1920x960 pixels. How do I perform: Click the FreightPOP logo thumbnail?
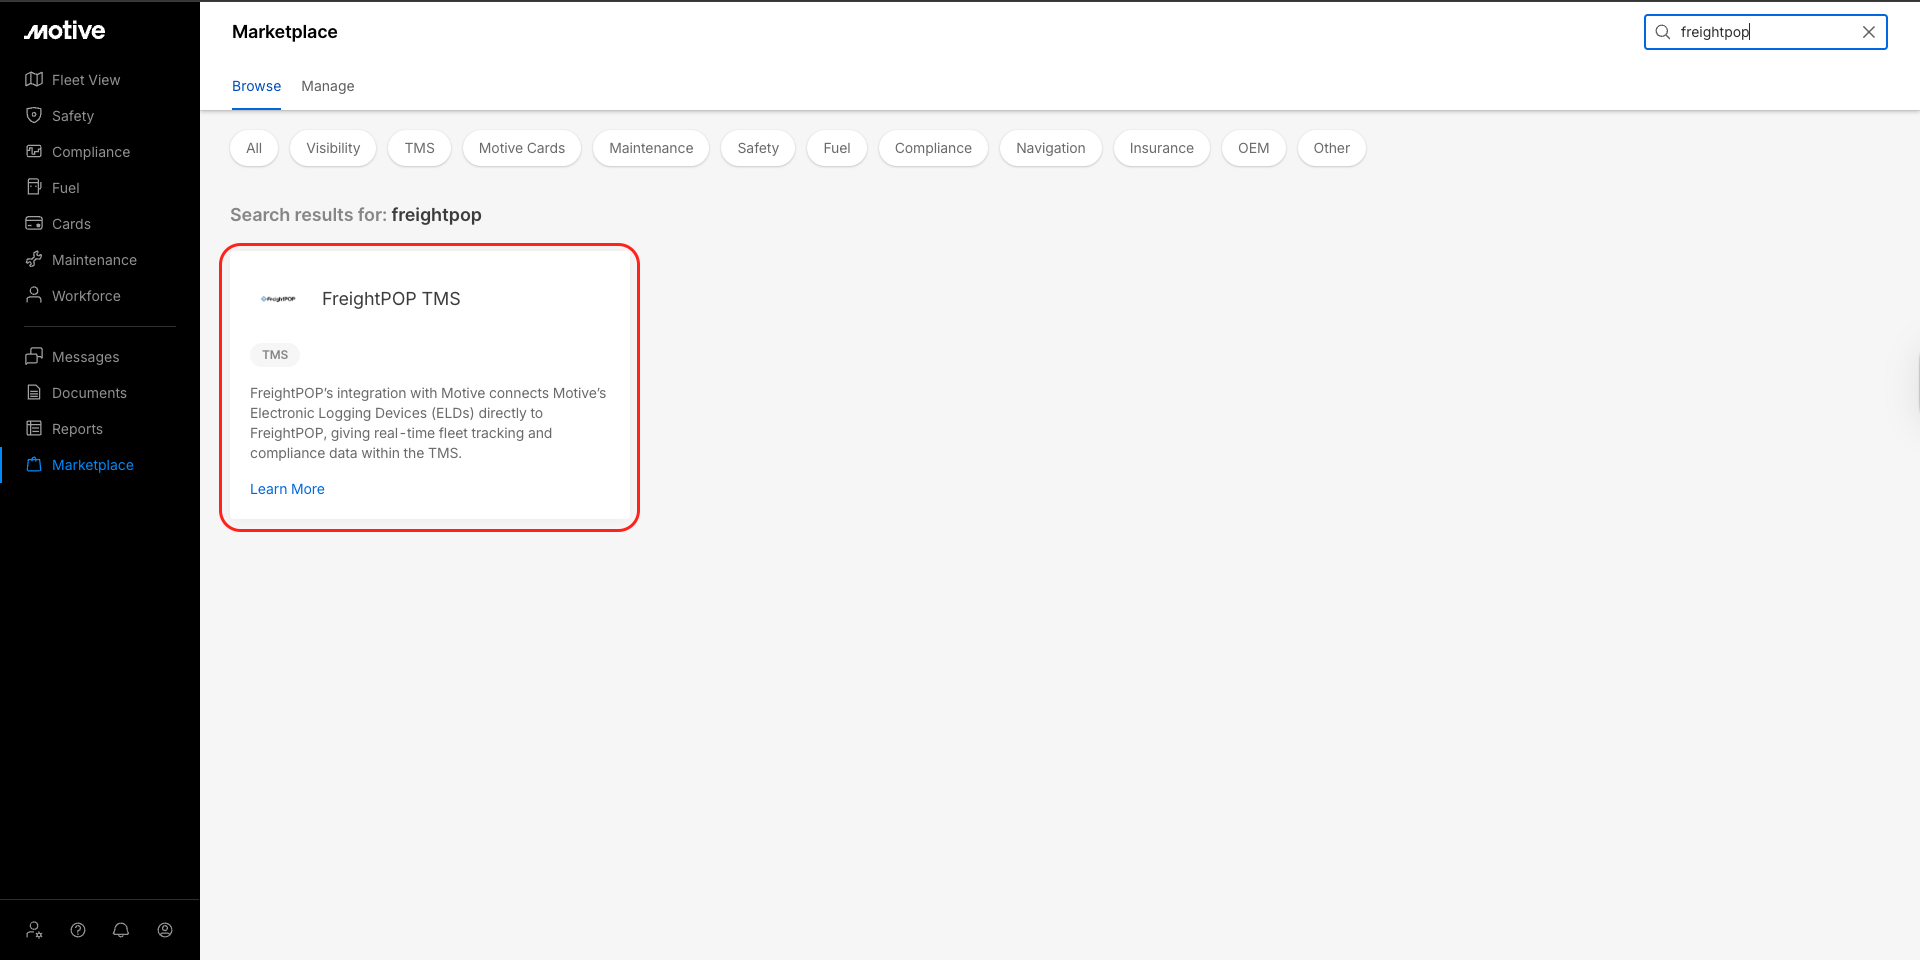click(278, 299)
